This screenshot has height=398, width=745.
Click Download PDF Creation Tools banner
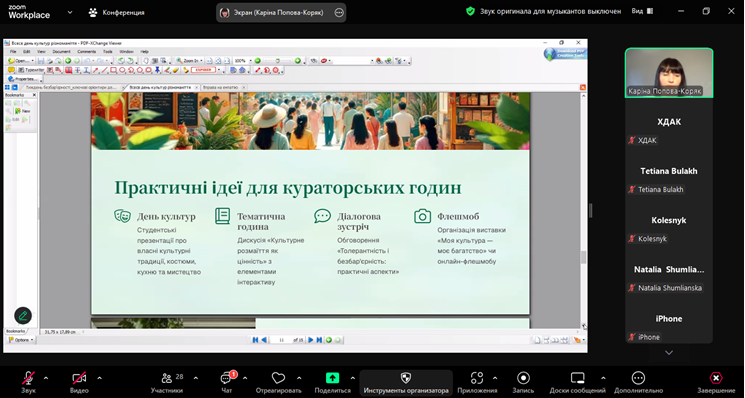(565, 54)
